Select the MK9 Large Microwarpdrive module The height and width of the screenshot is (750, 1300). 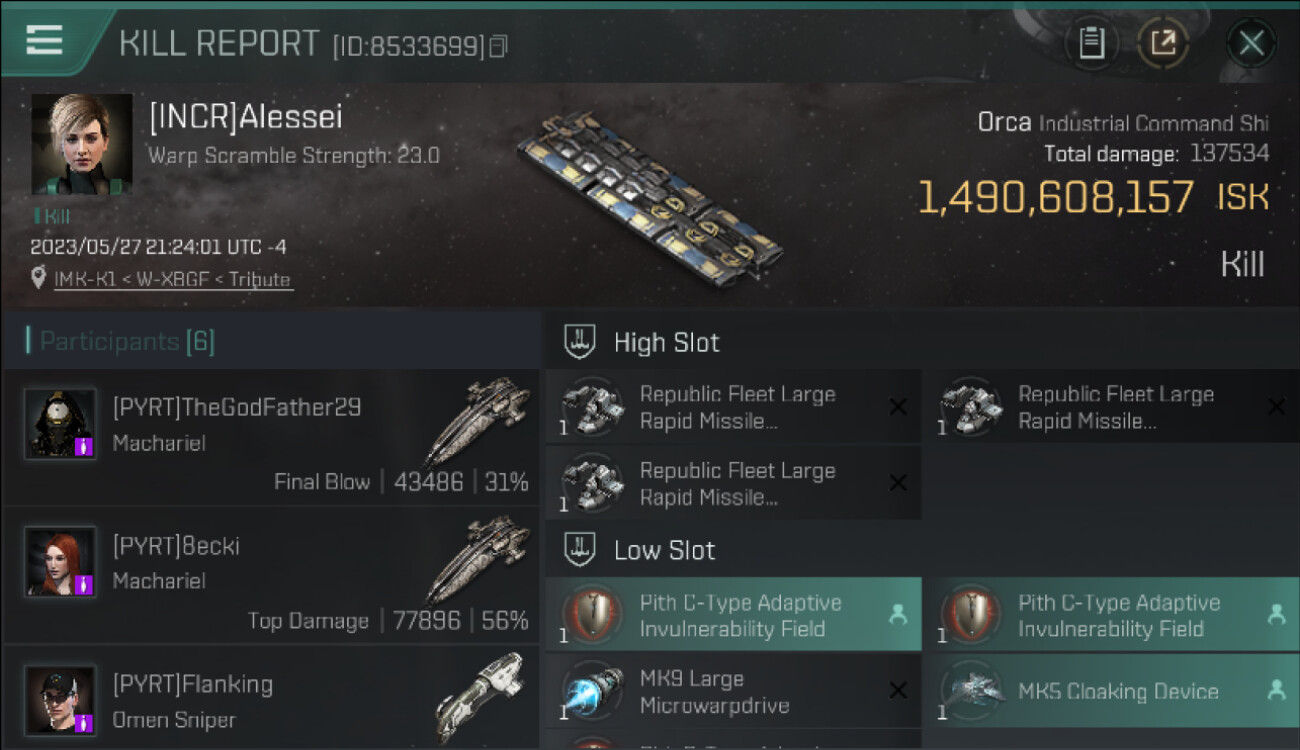pos(733,691)
